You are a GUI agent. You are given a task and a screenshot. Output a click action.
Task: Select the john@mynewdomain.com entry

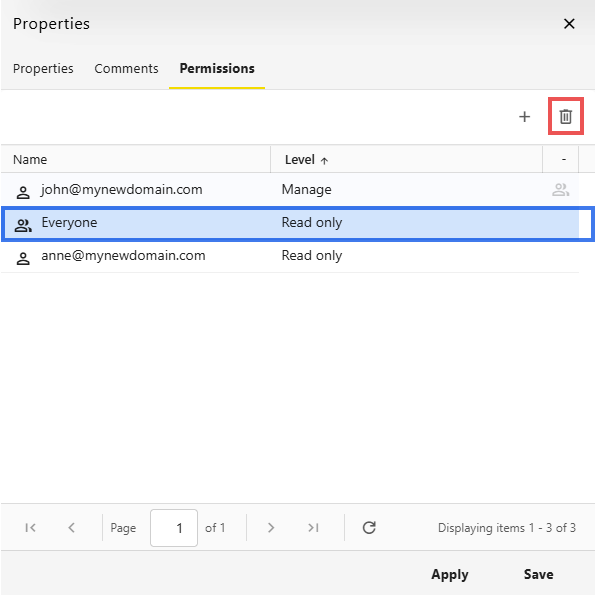(x=290, y=189)
